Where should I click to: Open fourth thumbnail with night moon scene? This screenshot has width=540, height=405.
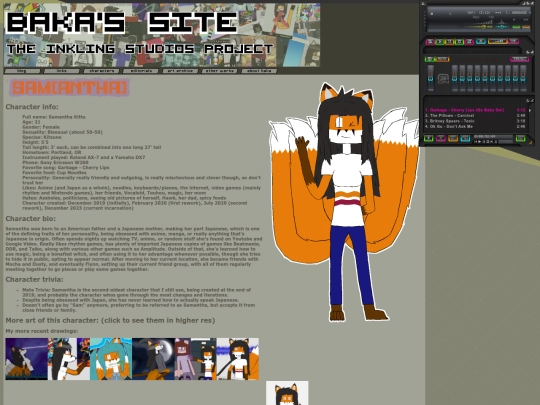click(x=153, y=359)
